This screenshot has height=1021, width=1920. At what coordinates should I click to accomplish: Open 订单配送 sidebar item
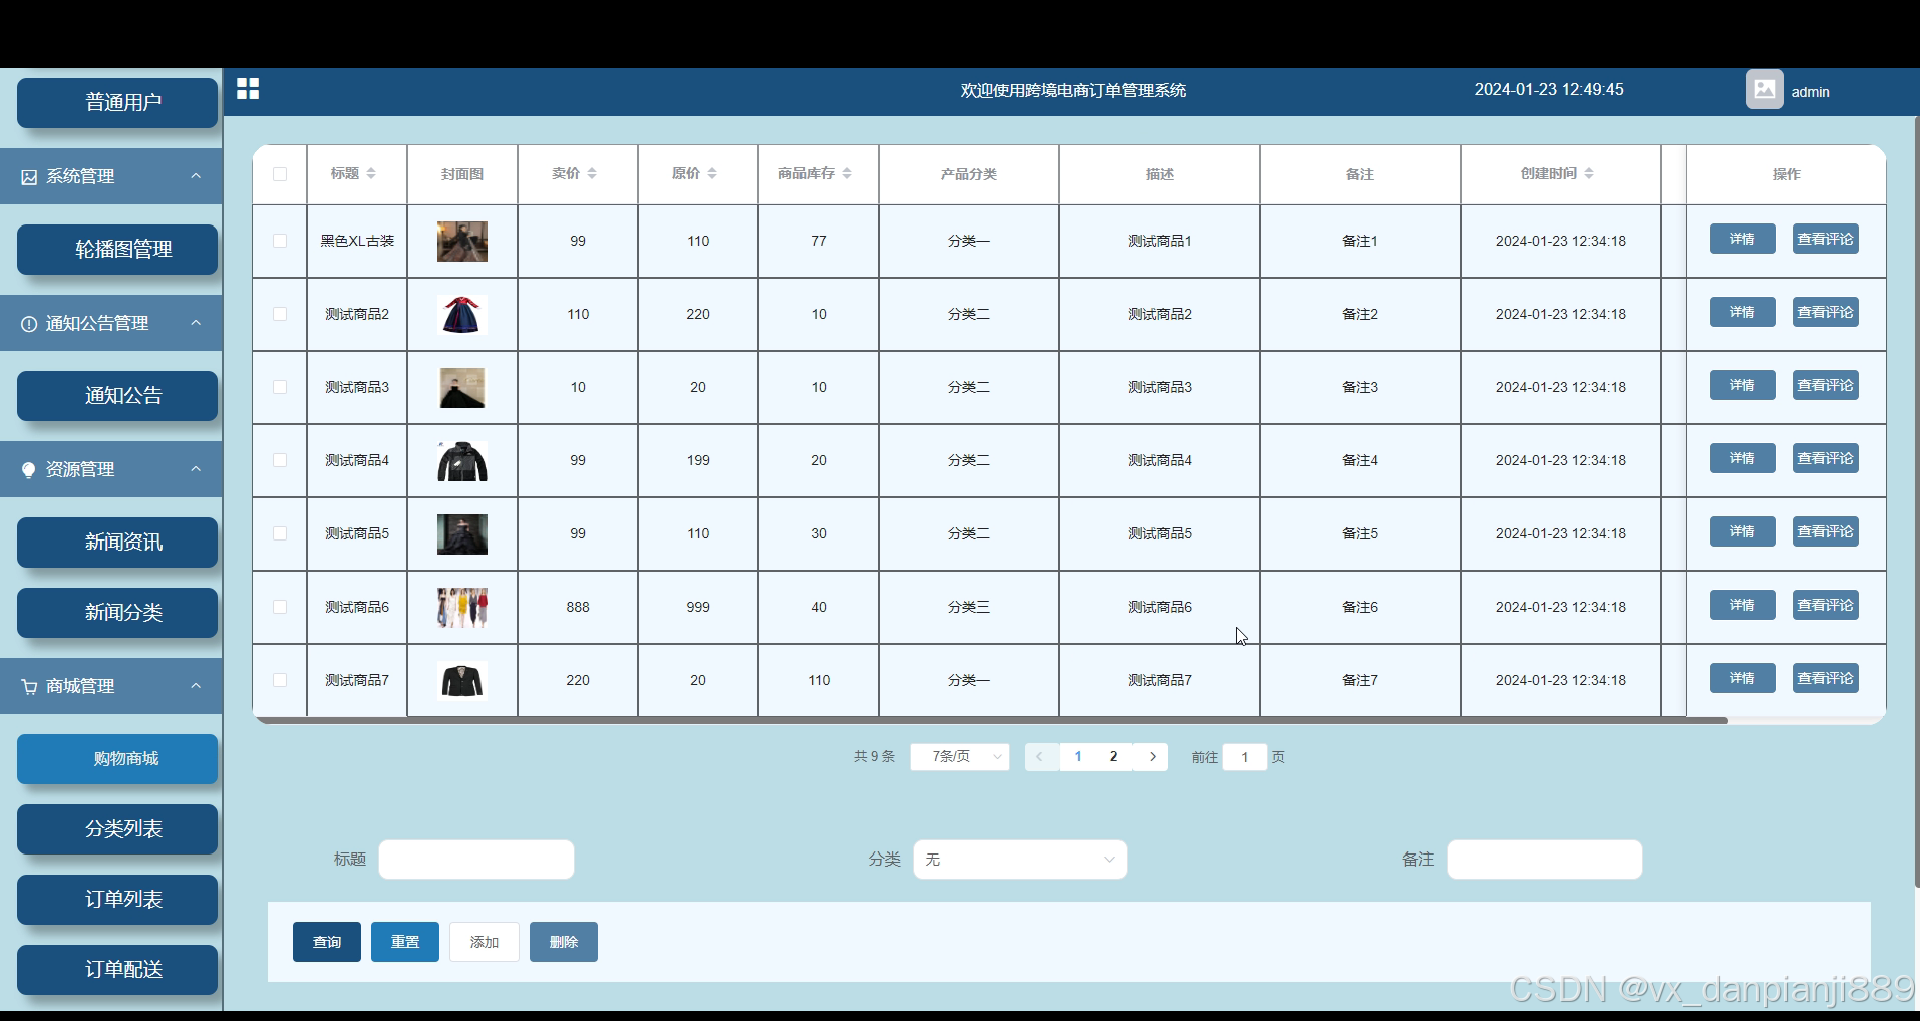click(118, 970)
